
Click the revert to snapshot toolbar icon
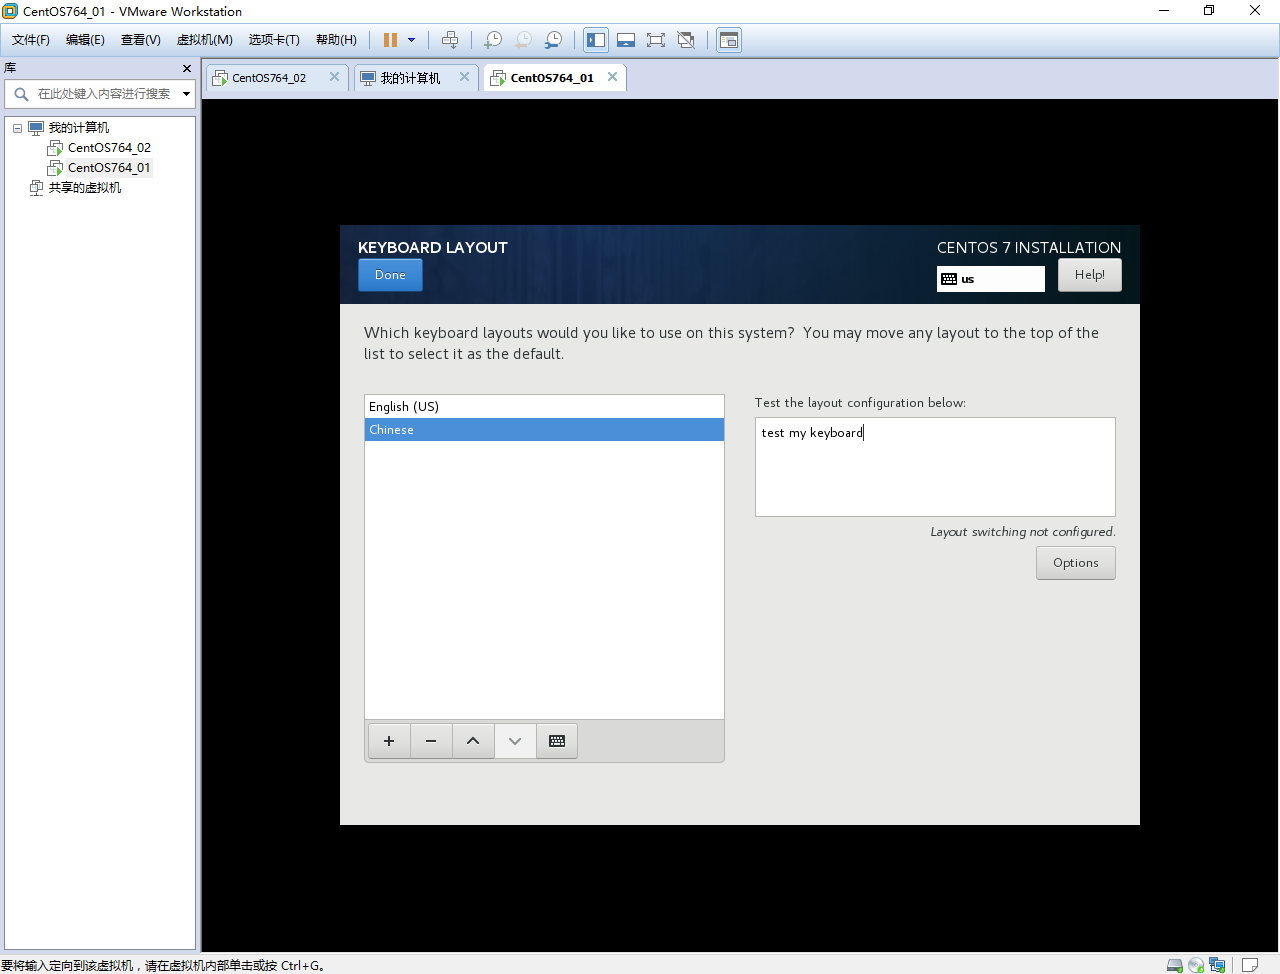523,40
